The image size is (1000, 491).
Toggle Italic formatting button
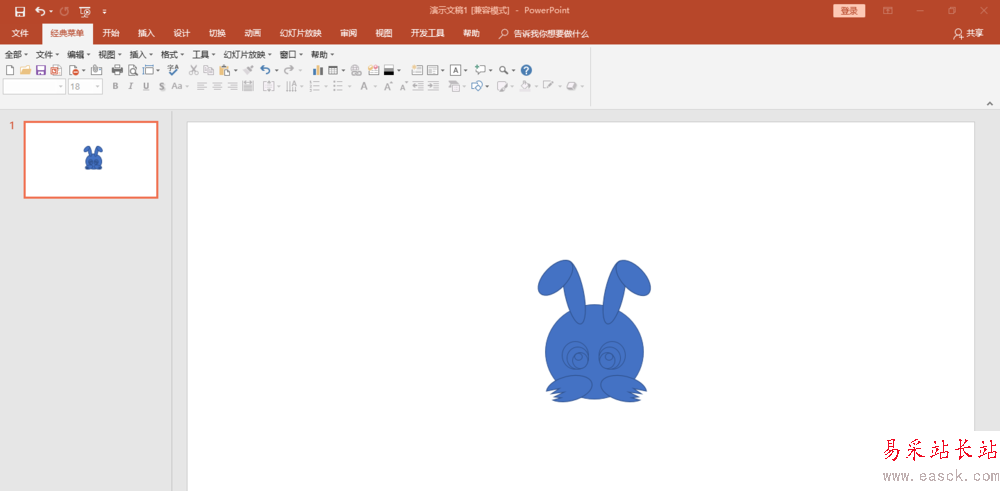pyautogui.click(x=131, y=86)
